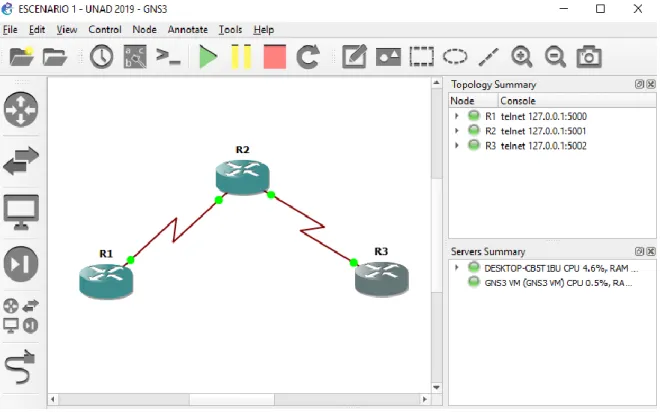
Task: Select router R2 on canvas
Action: (242, 177)
